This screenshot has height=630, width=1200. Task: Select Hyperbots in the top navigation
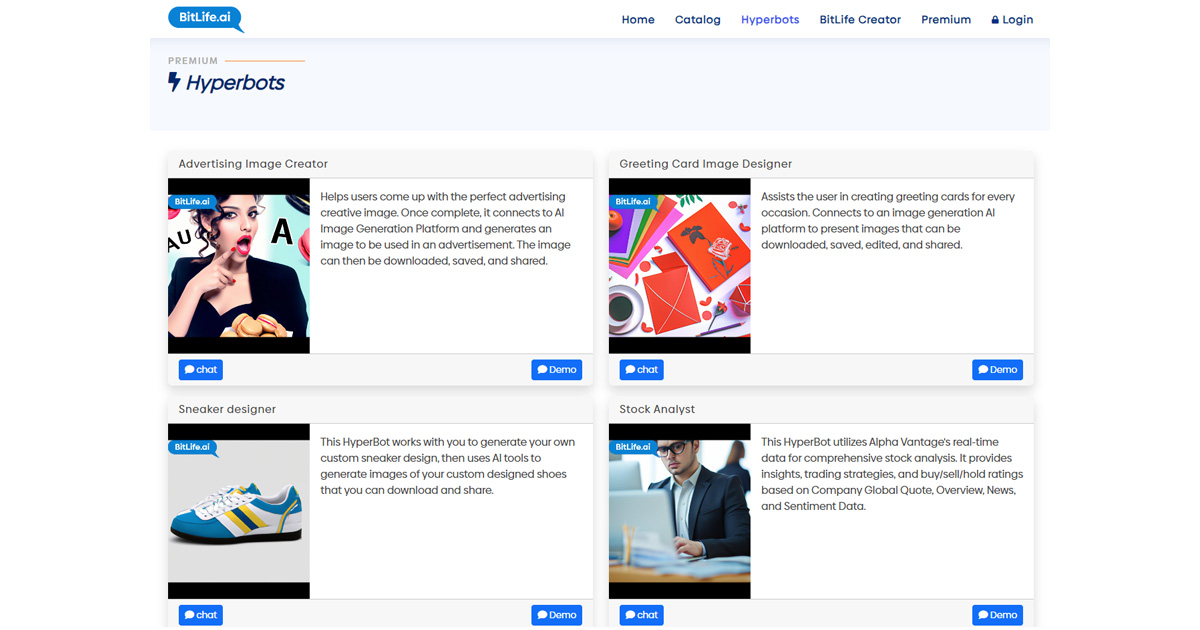click(x=770, y=20)
